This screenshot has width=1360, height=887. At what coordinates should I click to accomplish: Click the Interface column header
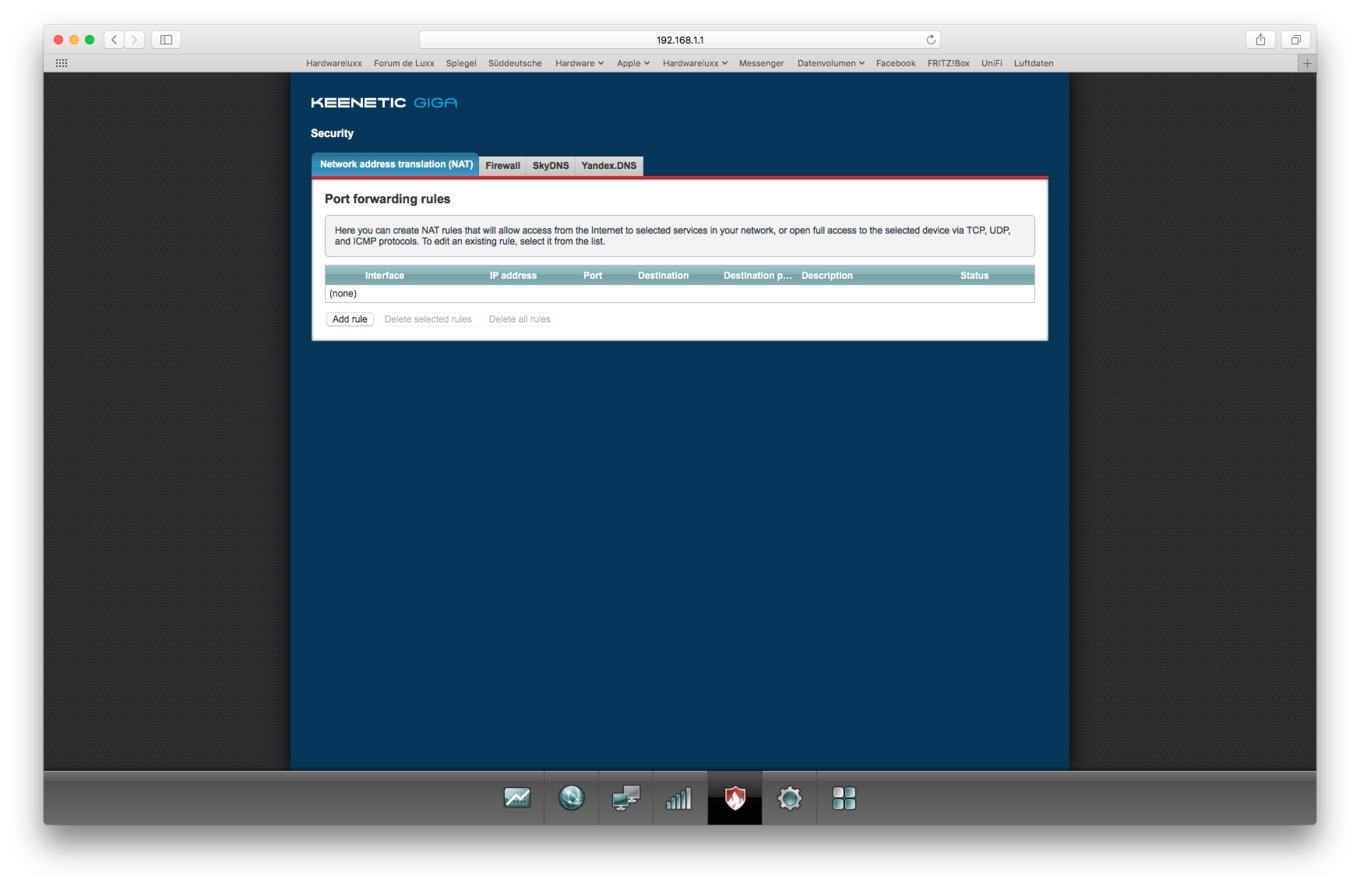point(384,275)
